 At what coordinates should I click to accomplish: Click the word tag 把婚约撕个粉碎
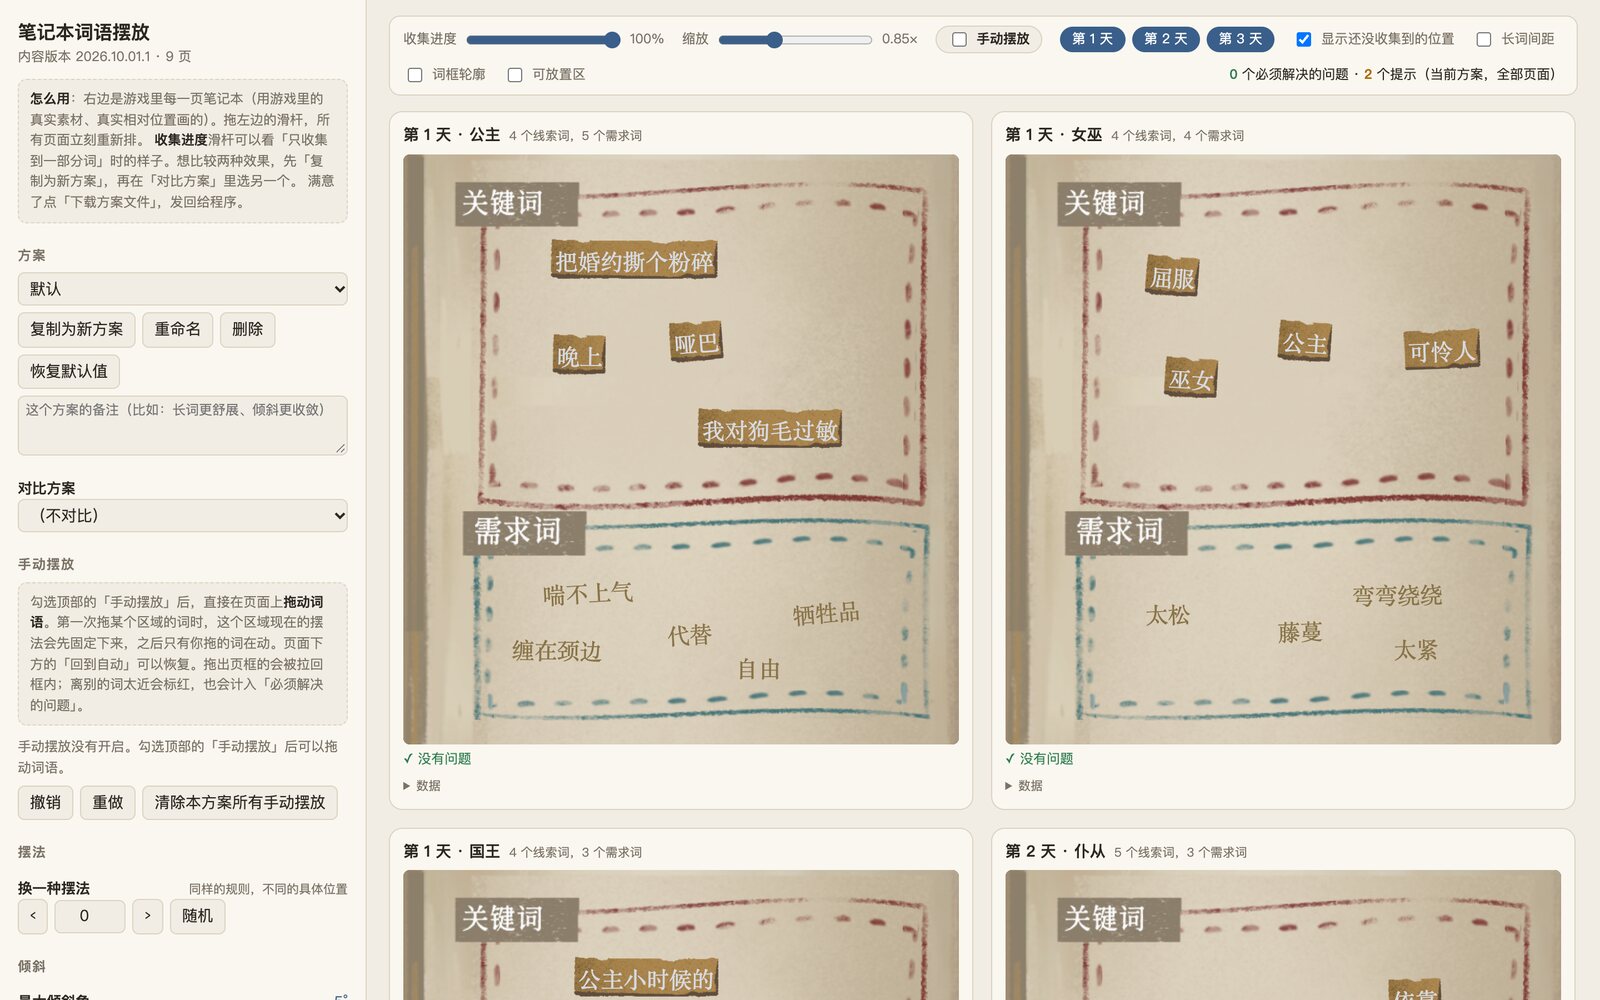(635, 261)
